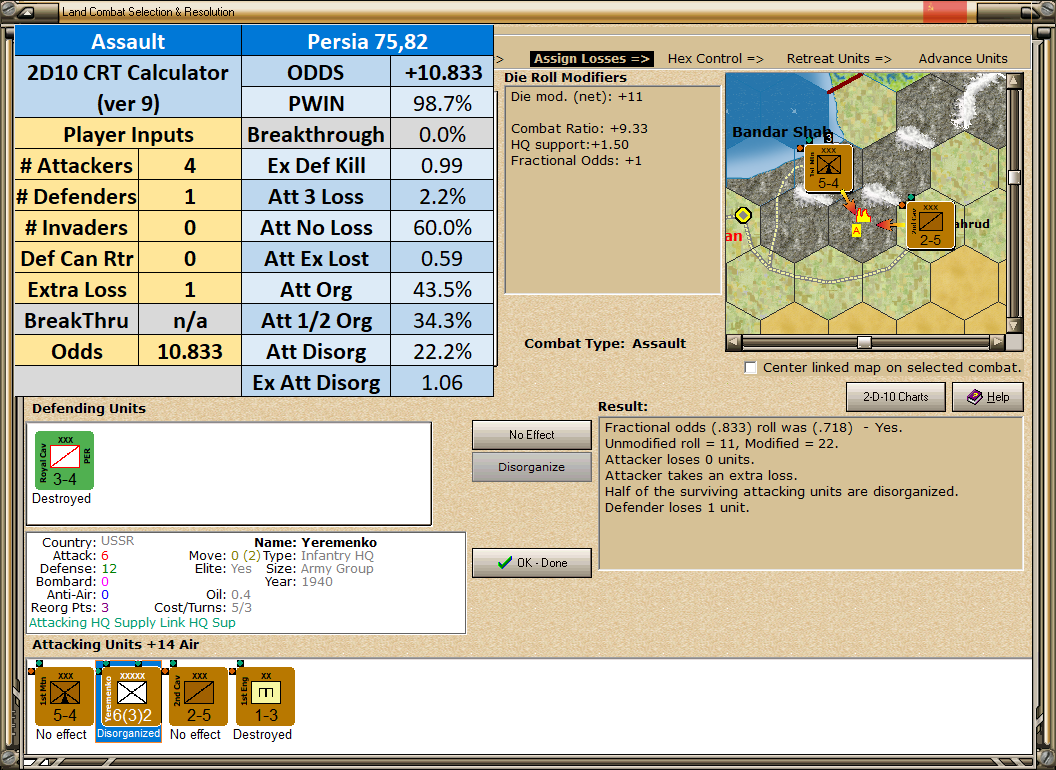1056x770 pixels.
Task: Click the Bandar Shah map label
Action: click(782, 132)
